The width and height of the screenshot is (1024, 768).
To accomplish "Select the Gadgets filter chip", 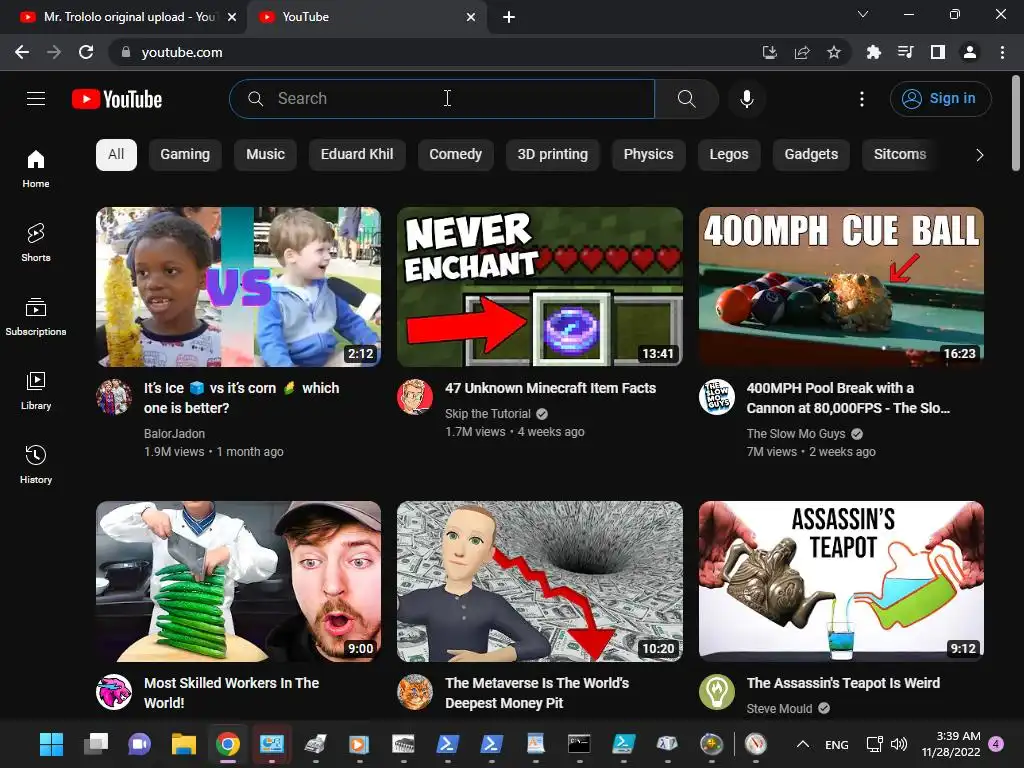I will (x=811, y=155).
